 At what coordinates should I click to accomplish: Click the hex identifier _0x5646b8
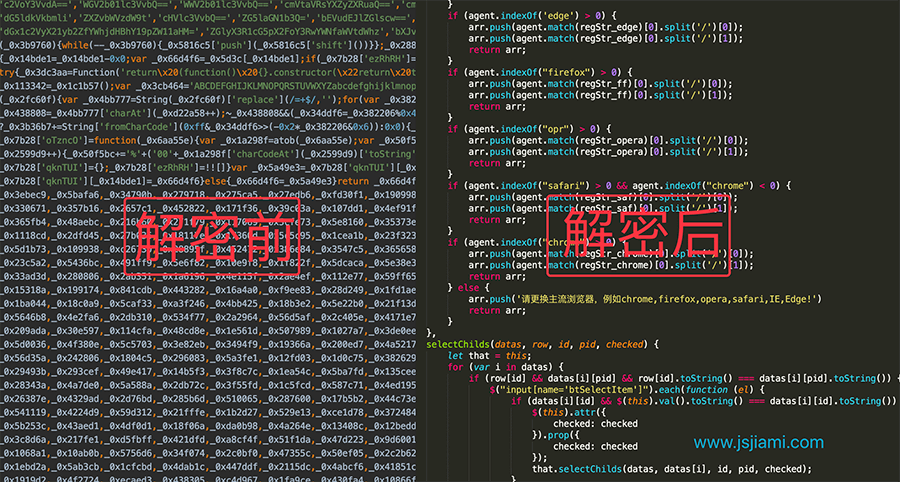(25, 317)
